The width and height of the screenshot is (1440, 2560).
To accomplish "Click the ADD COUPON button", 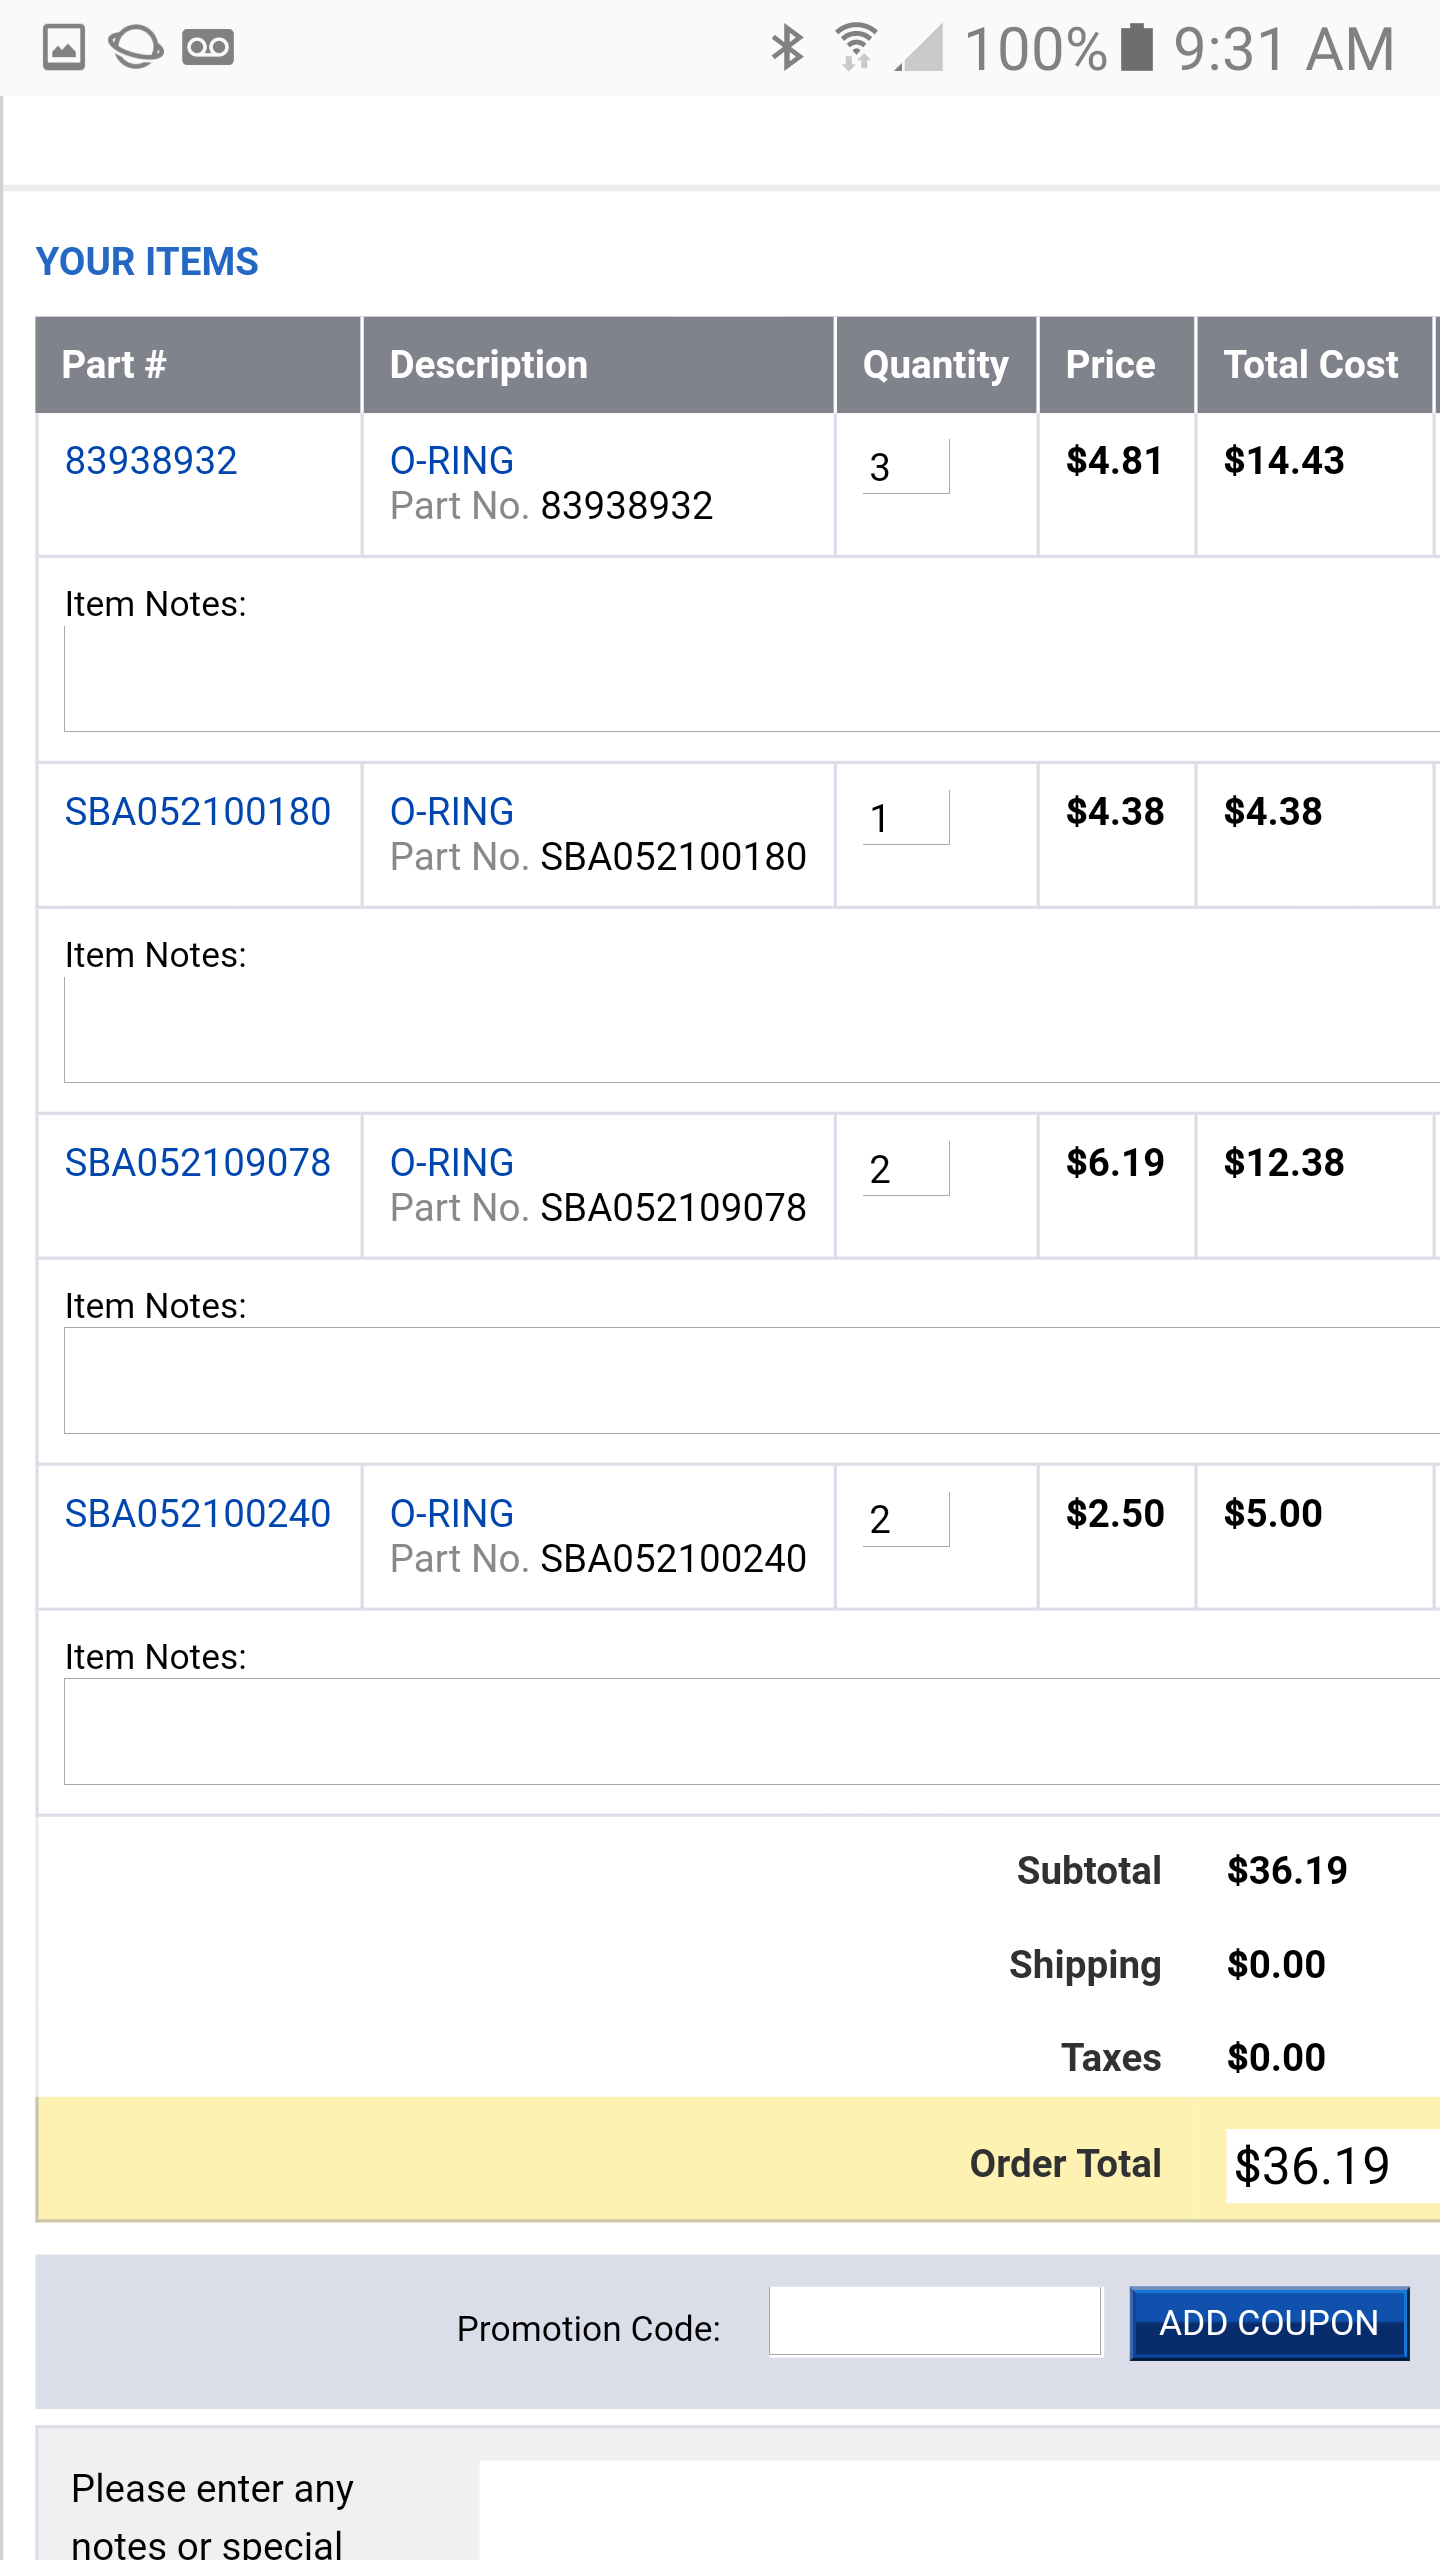I will 1269,2323.
